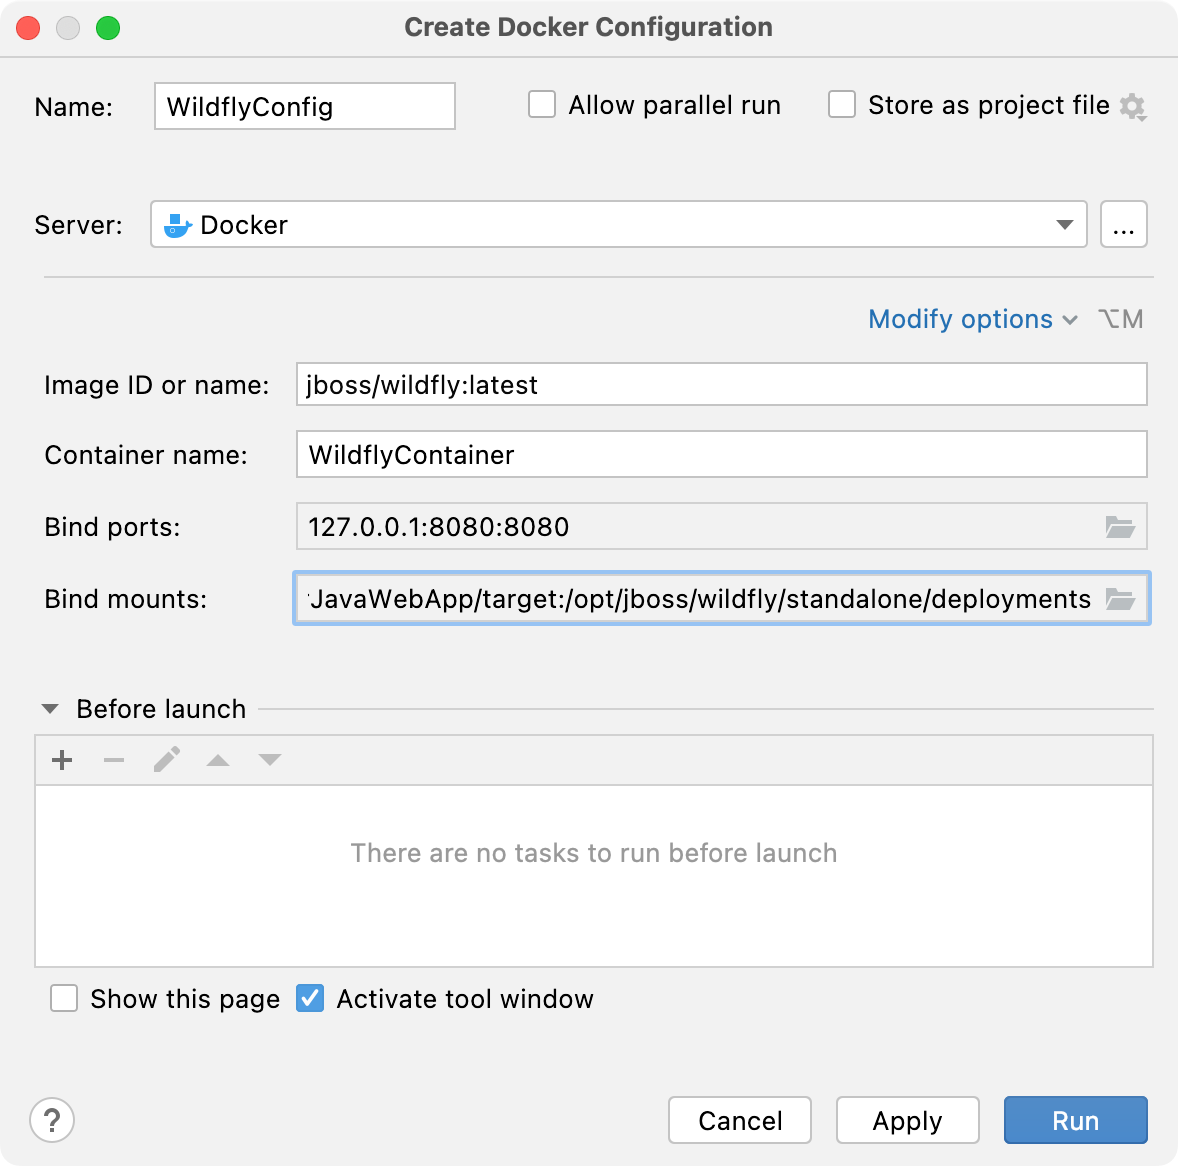Browse bind ports with folder icon
Viewport: 1178px width, 1166px height.
tap(1122, 527)
